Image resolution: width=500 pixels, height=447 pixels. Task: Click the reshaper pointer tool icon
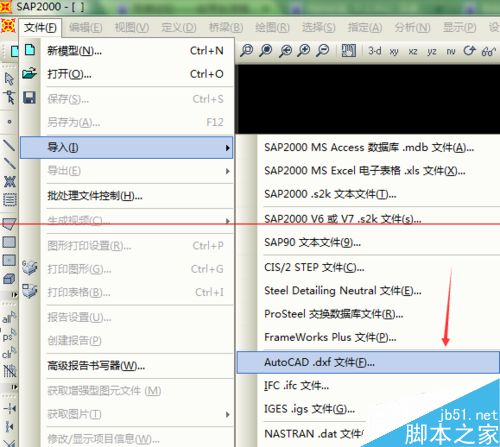point(9,97)
